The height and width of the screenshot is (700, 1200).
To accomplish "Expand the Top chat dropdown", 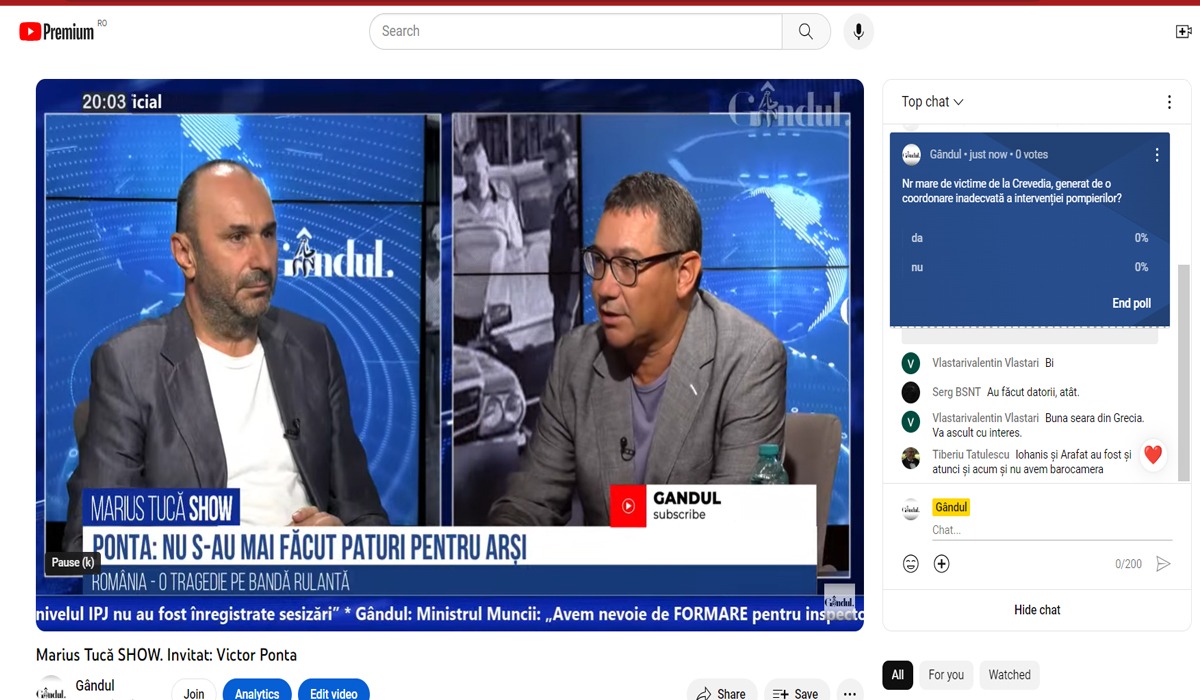I will (x=932, y=102).
